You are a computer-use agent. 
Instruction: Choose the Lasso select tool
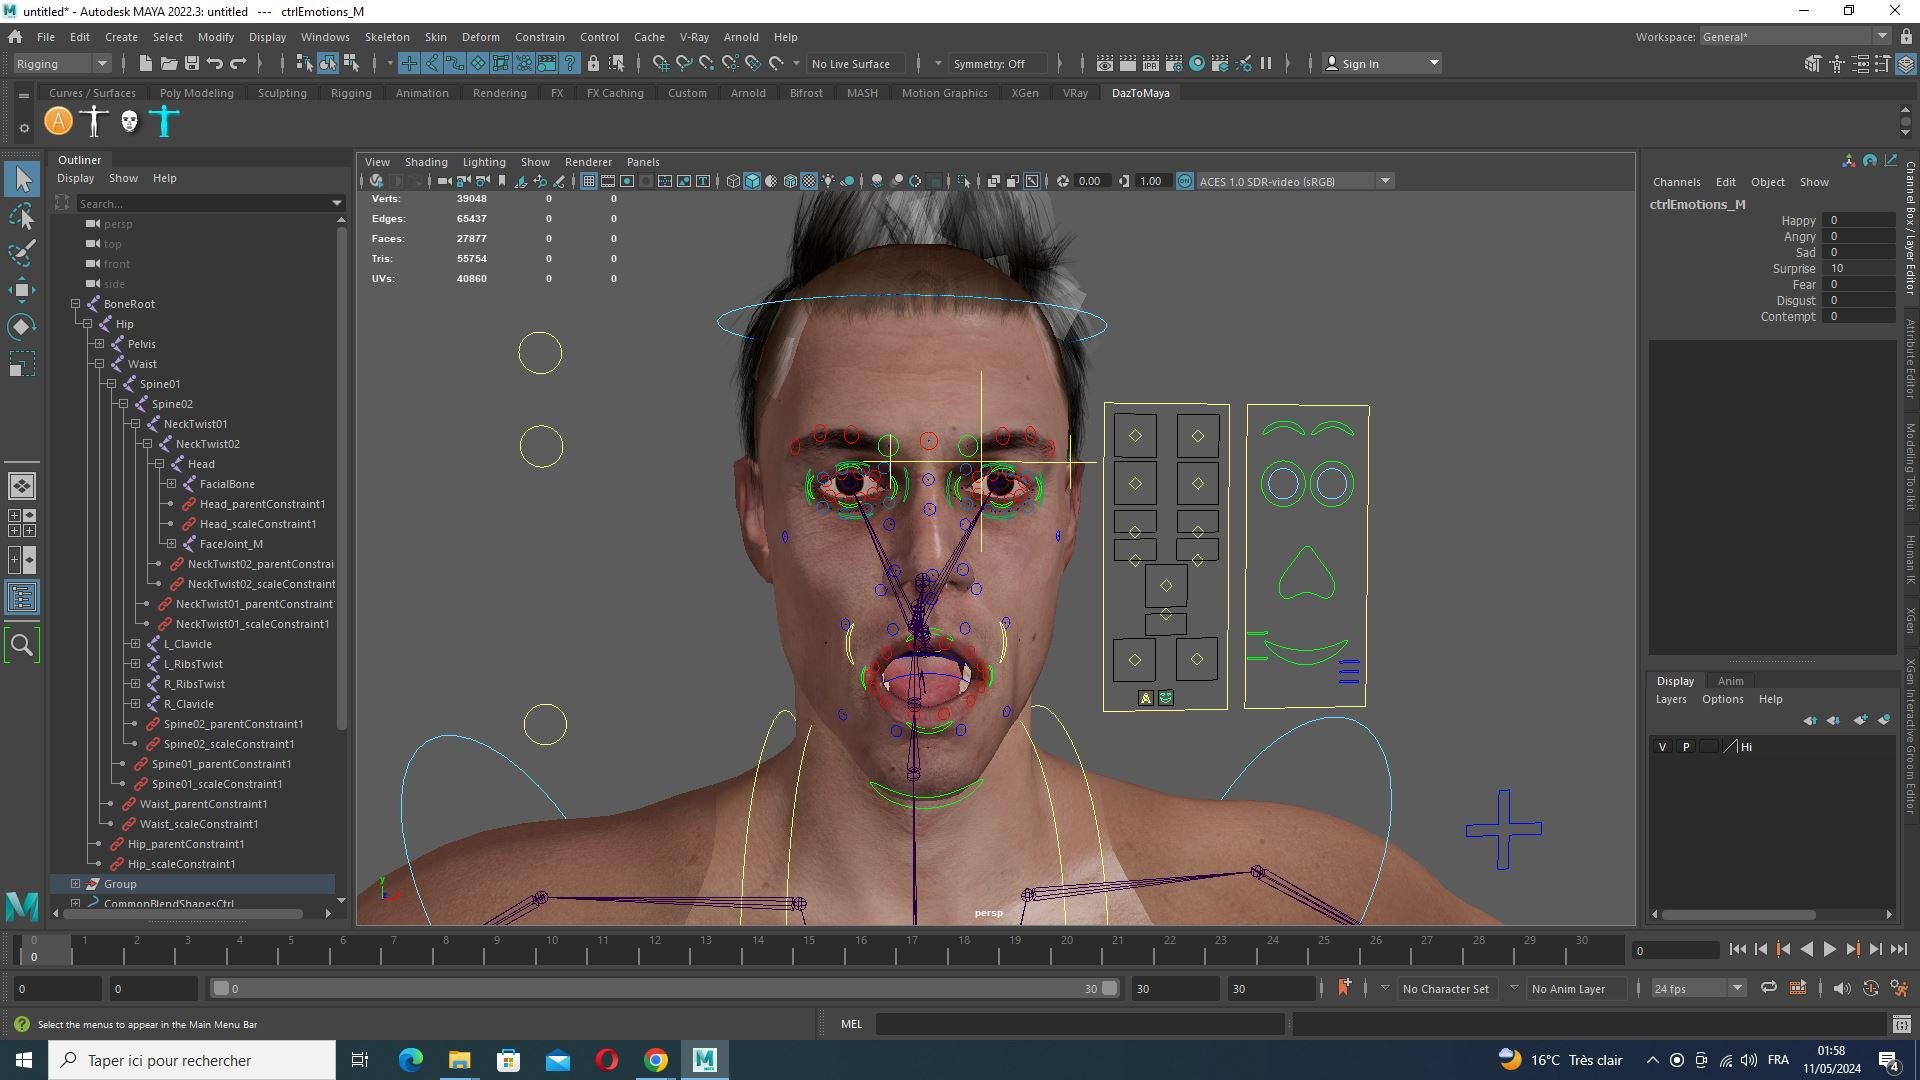(22, 216)
